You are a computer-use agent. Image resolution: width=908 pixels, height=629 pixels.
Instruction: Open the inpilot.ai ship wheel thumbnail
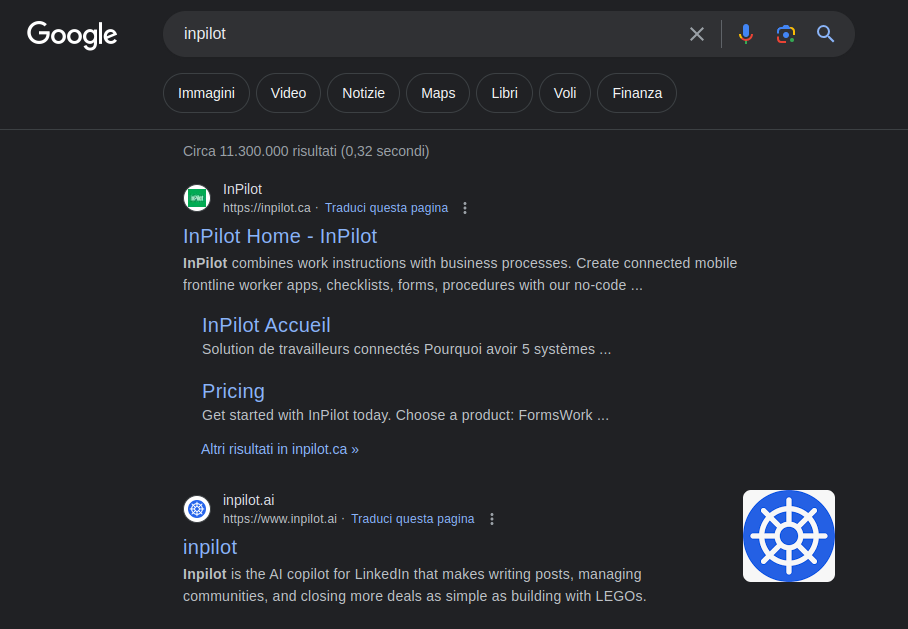[788, 536]
